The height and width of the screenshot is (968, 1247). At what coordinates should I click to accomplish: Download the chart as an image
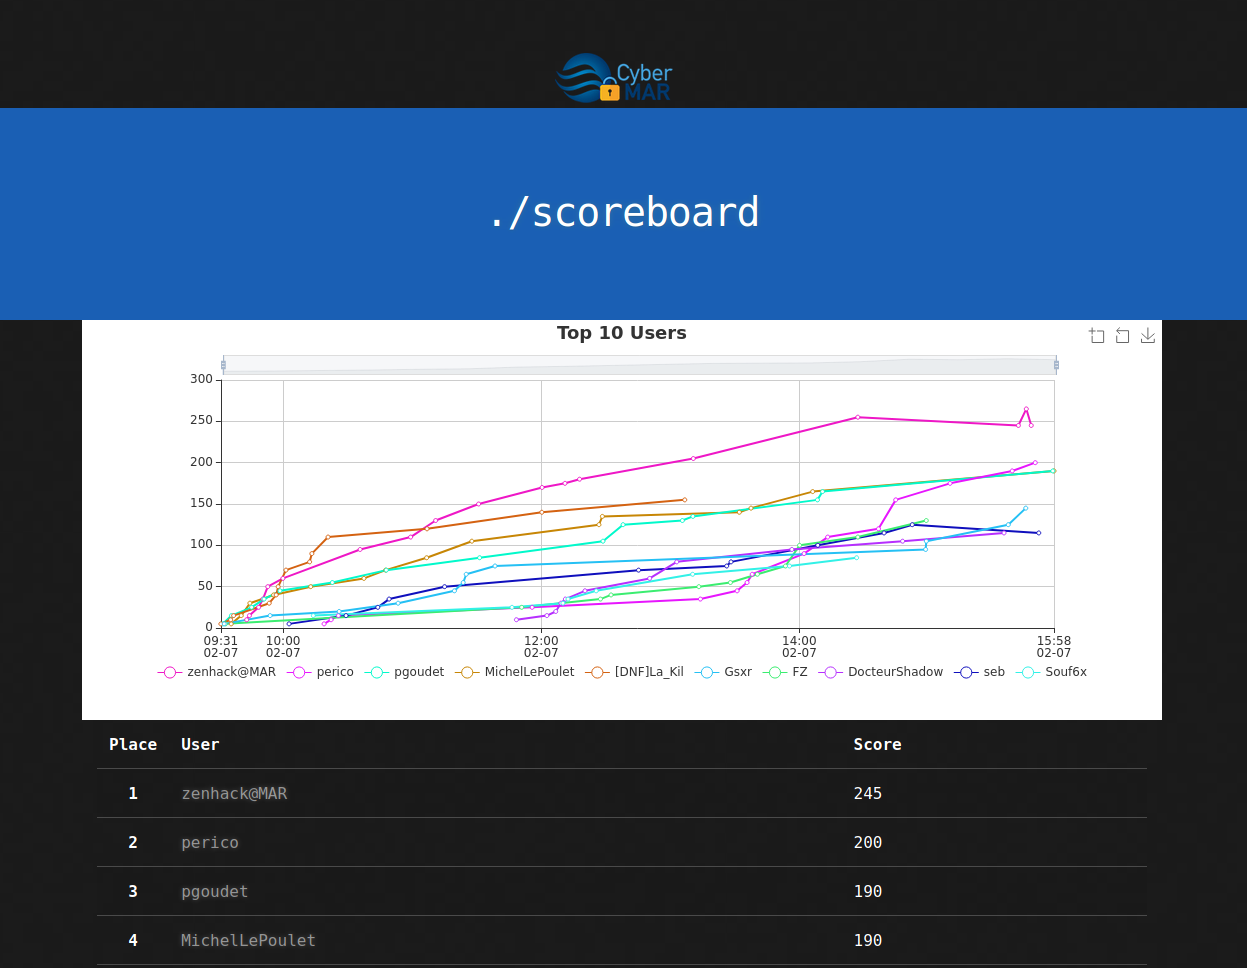click(x=1148, y=336)
